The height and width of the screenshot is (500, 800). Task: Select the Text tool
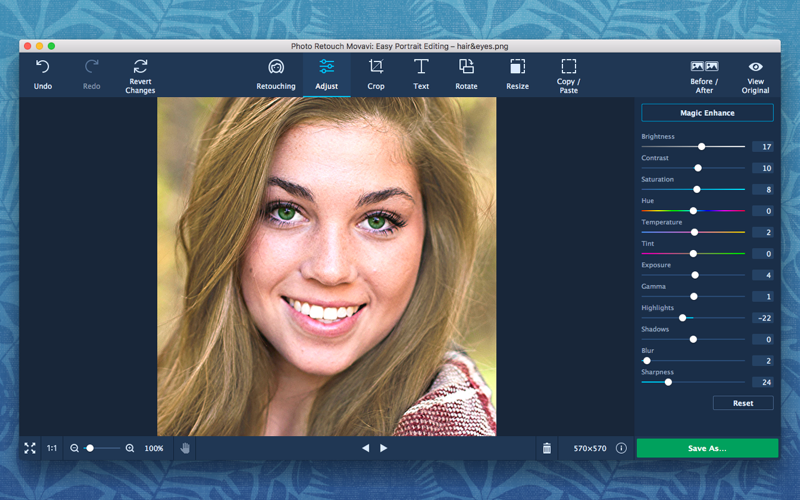tap(421, 67)
